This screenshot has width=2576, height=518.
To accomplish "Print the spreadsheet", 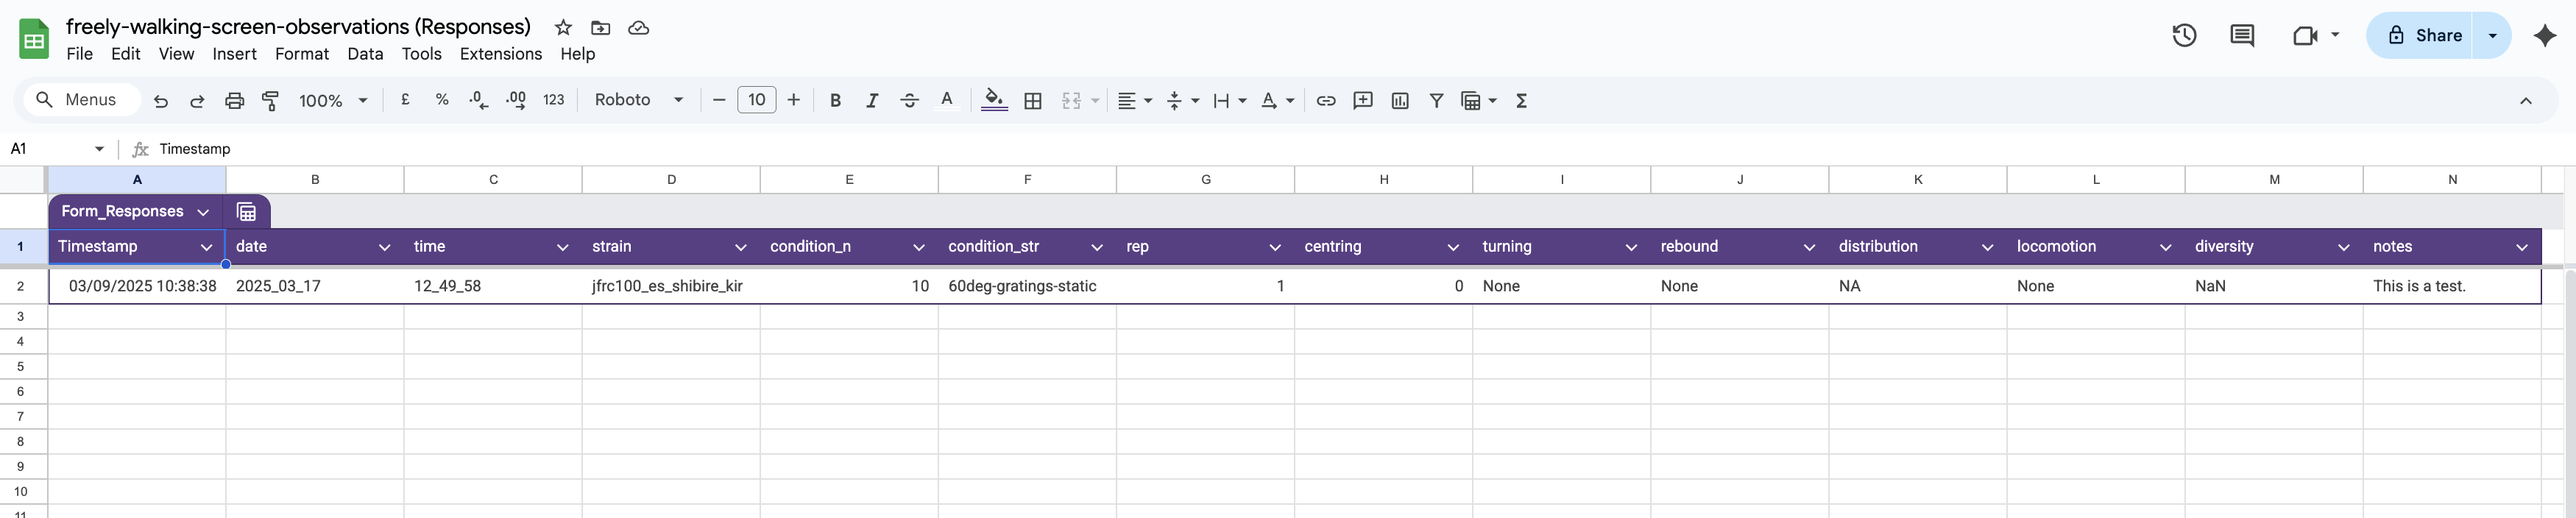I will [x=234, y=100].
